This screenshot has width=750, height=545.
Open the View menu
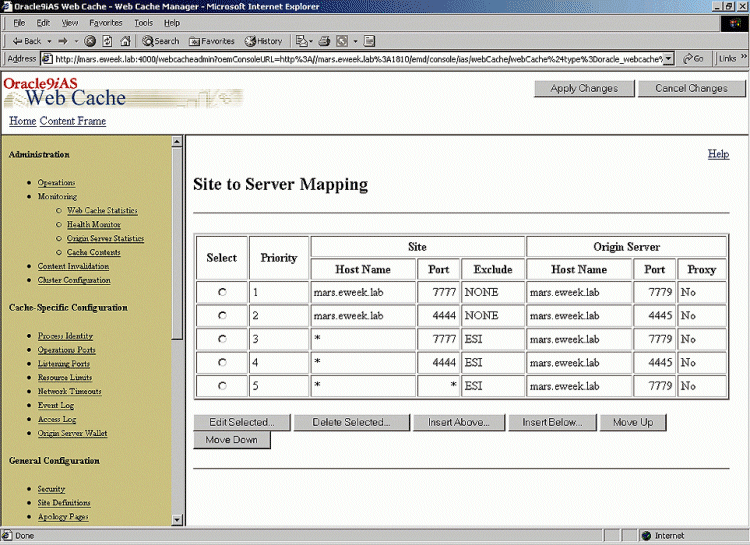point(70,23)
